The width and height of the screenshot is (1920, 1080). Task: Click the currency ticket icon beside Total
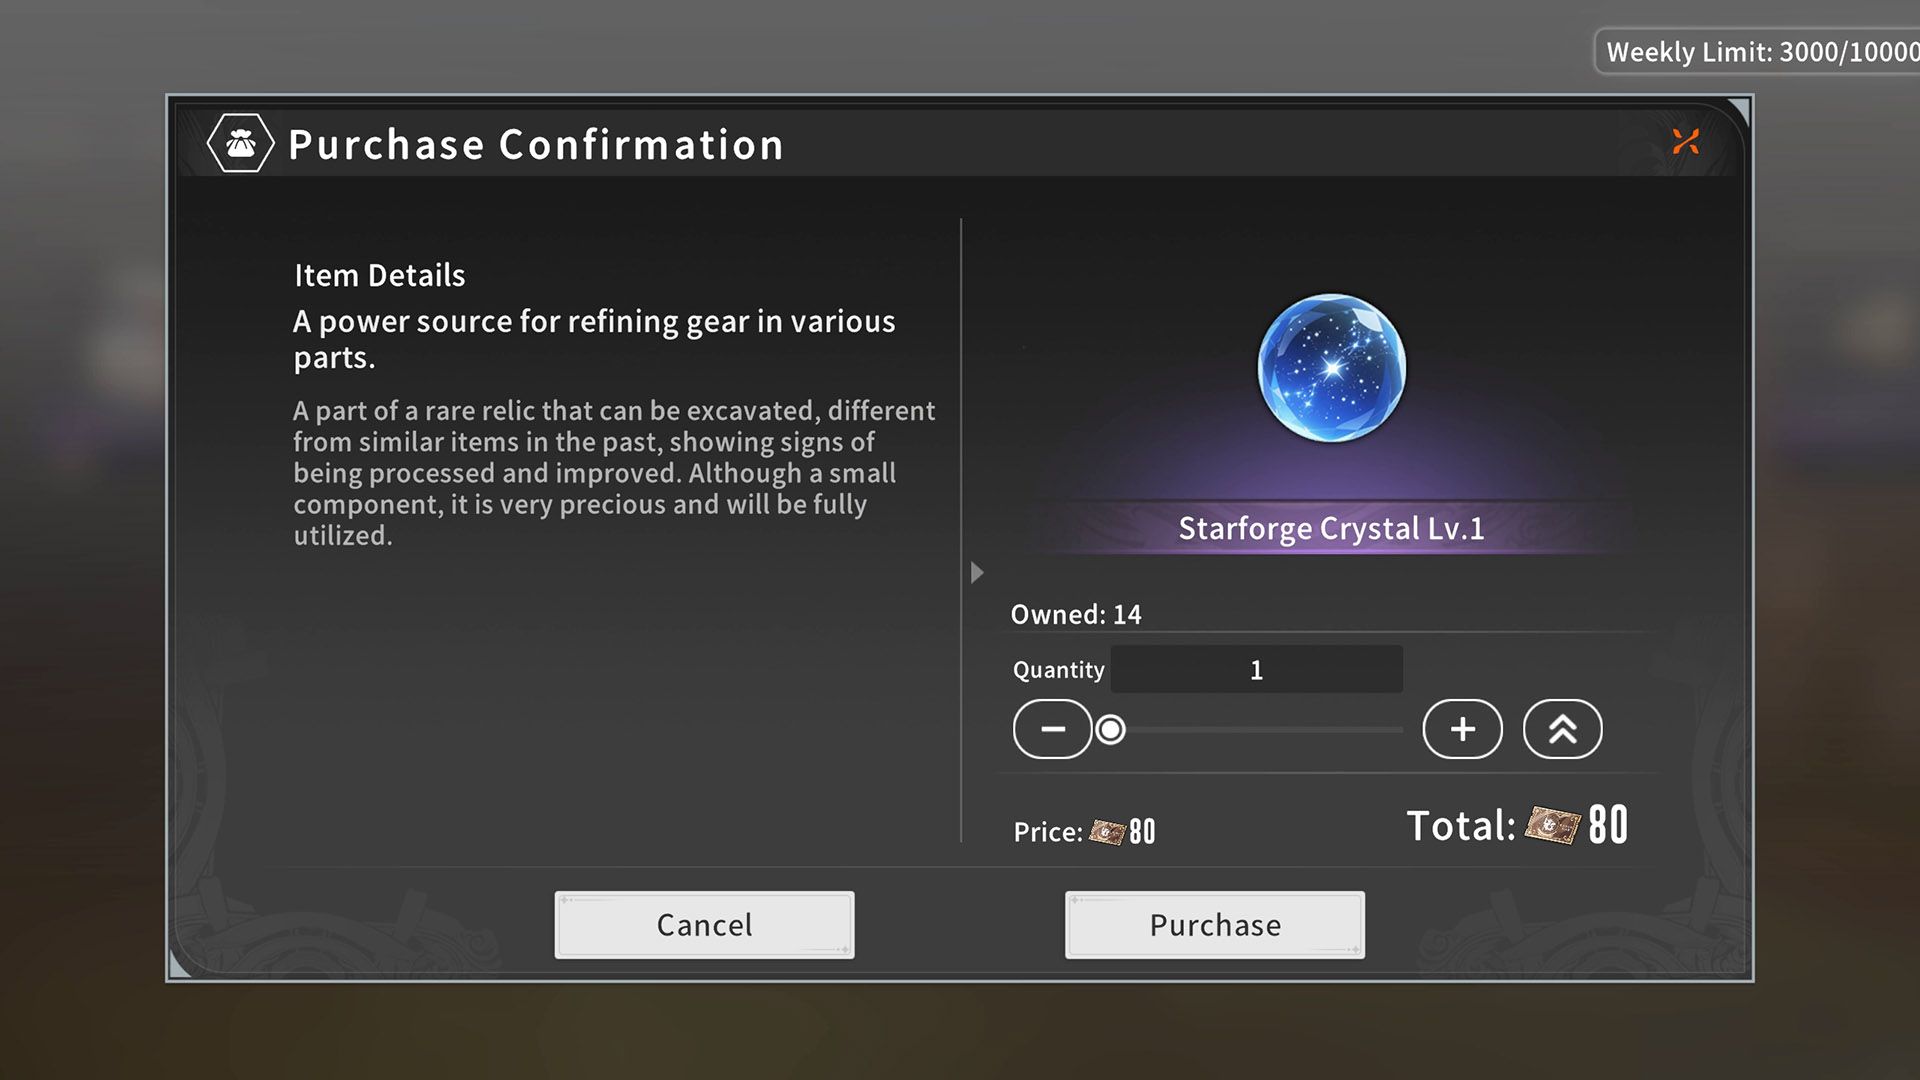pyautogui.click(x=1552, y=825)
